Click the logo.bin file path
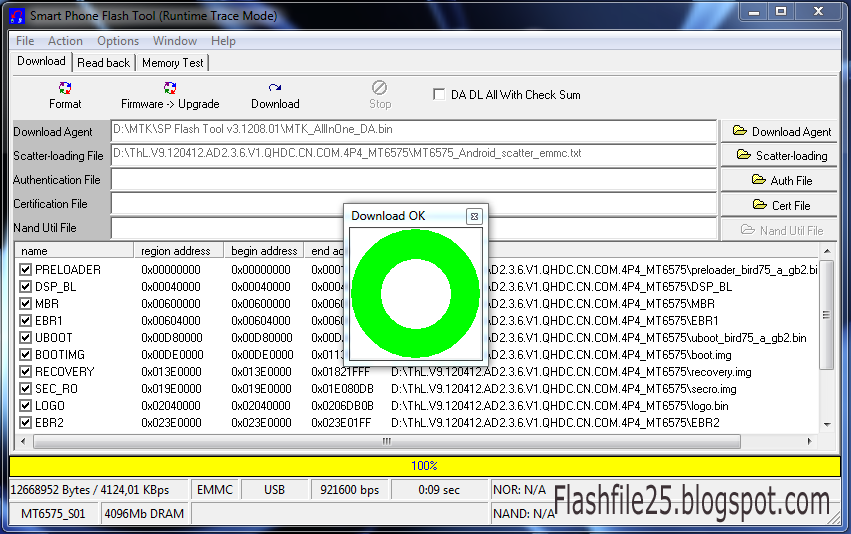 (560, 406)
